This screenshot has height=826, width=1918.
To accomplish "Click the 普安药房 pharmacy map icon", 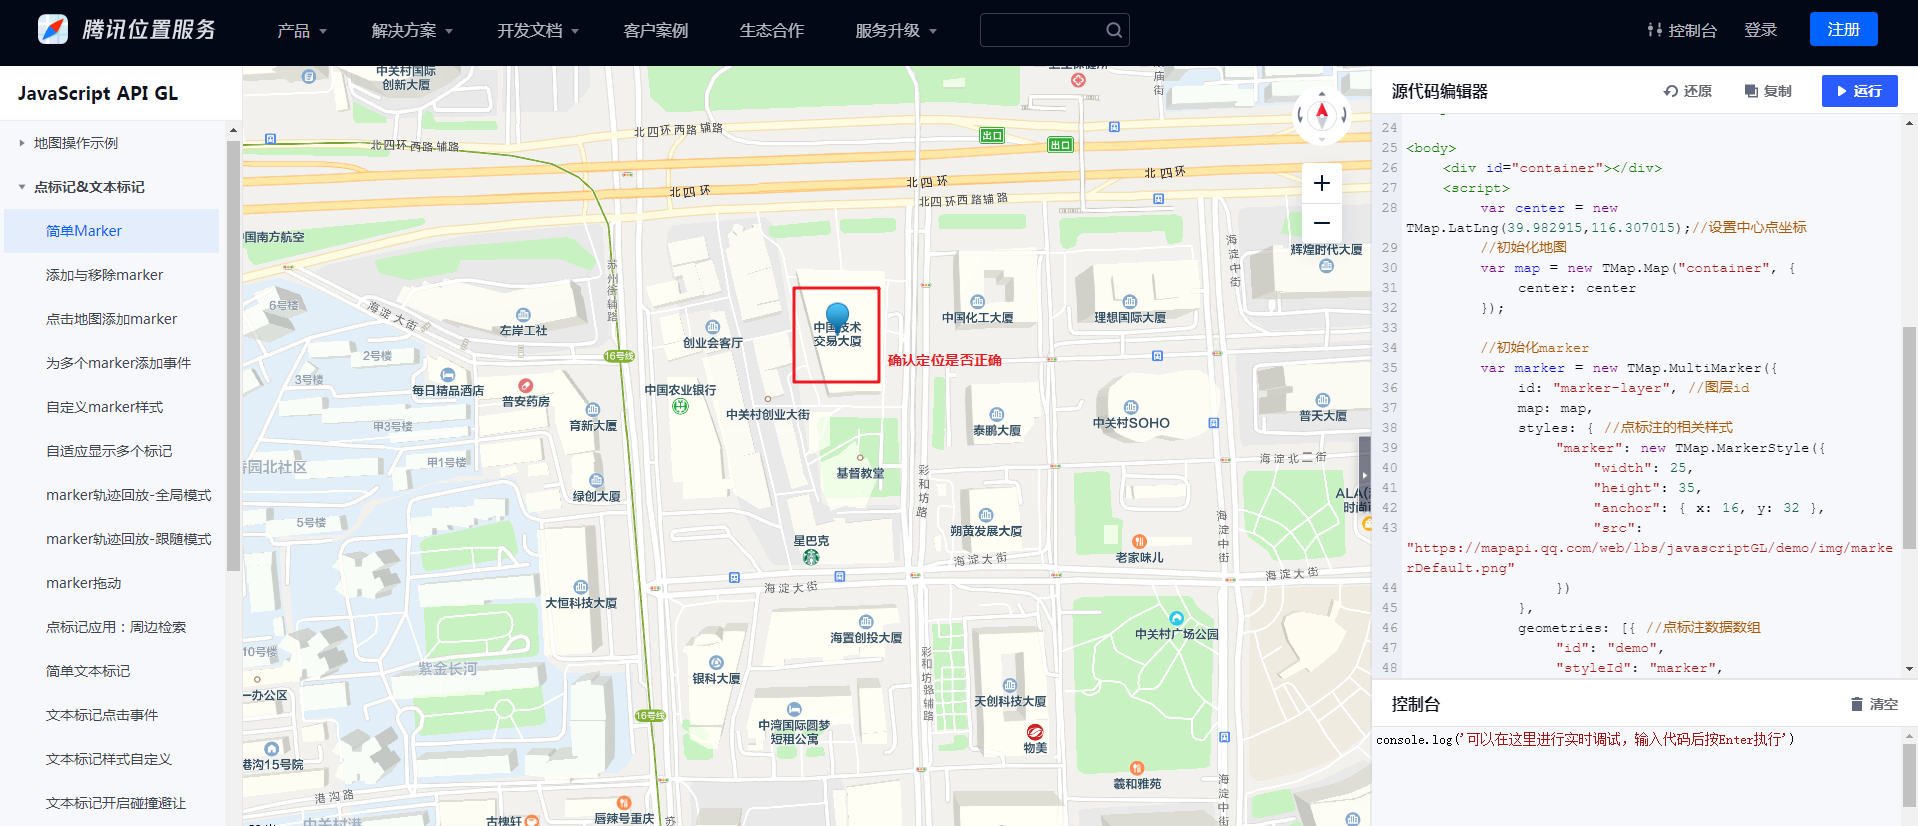I will tap(526, 385).
